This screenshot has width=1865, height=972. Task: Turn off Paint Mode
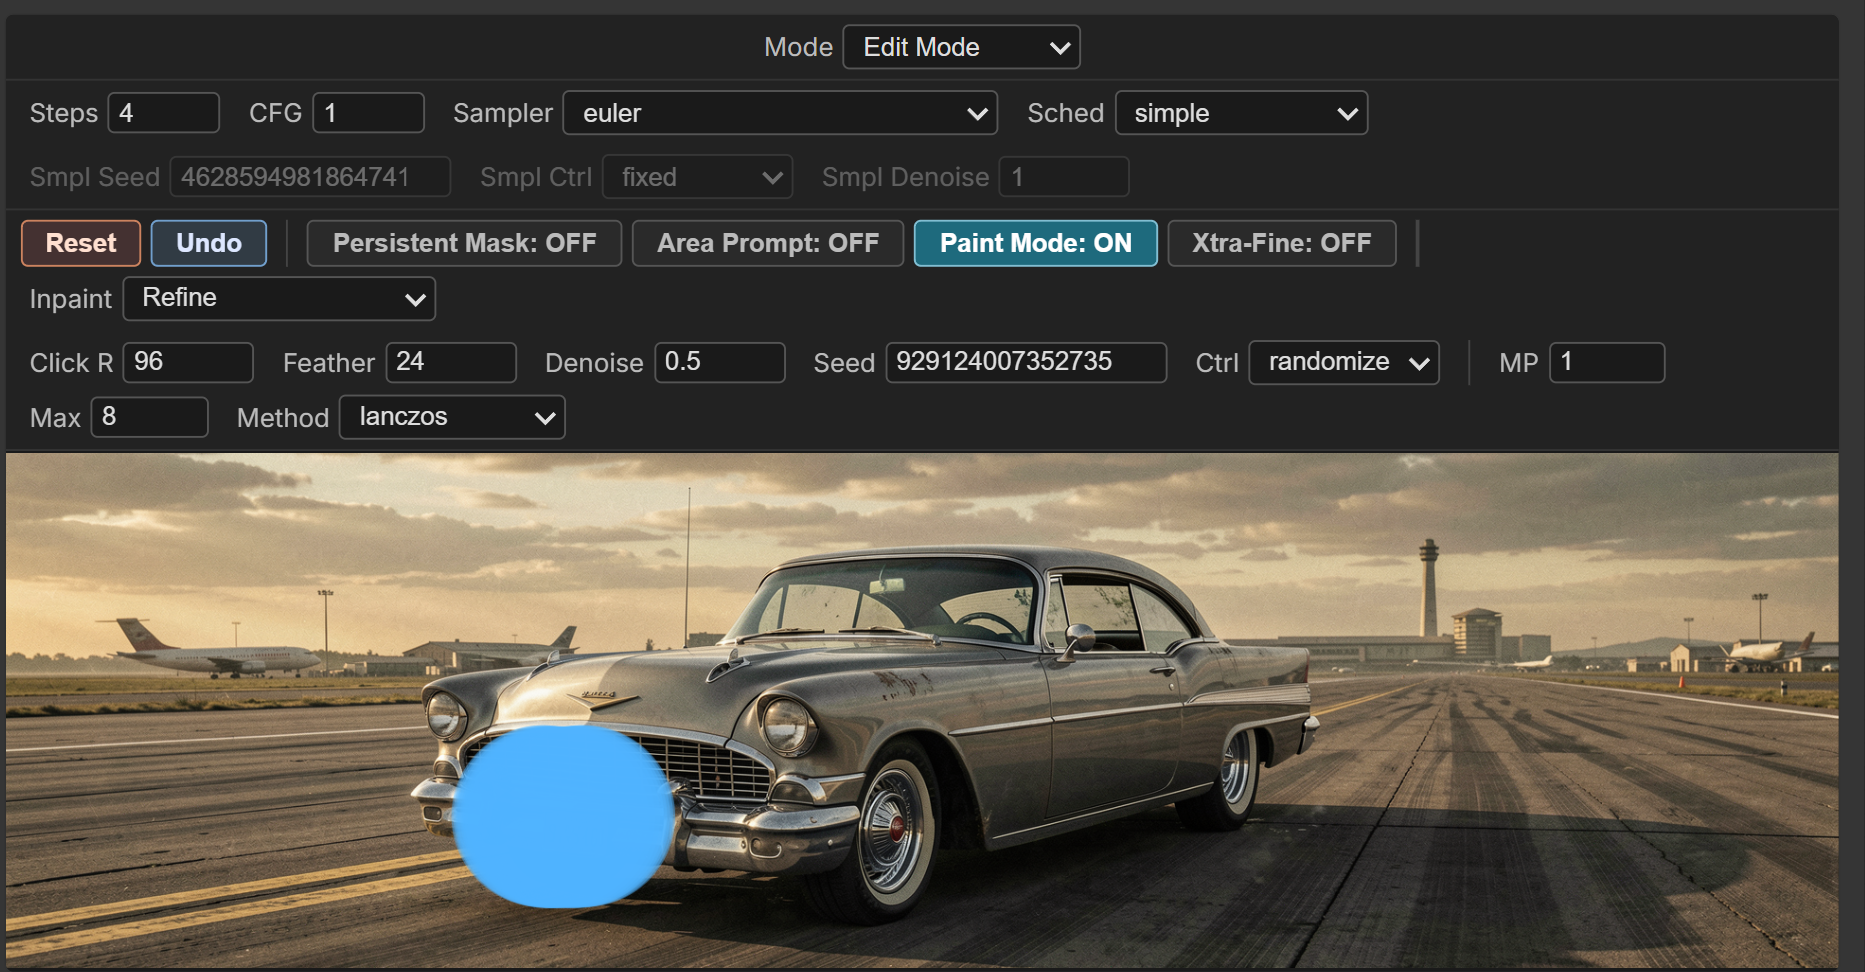pos(1036,243)
